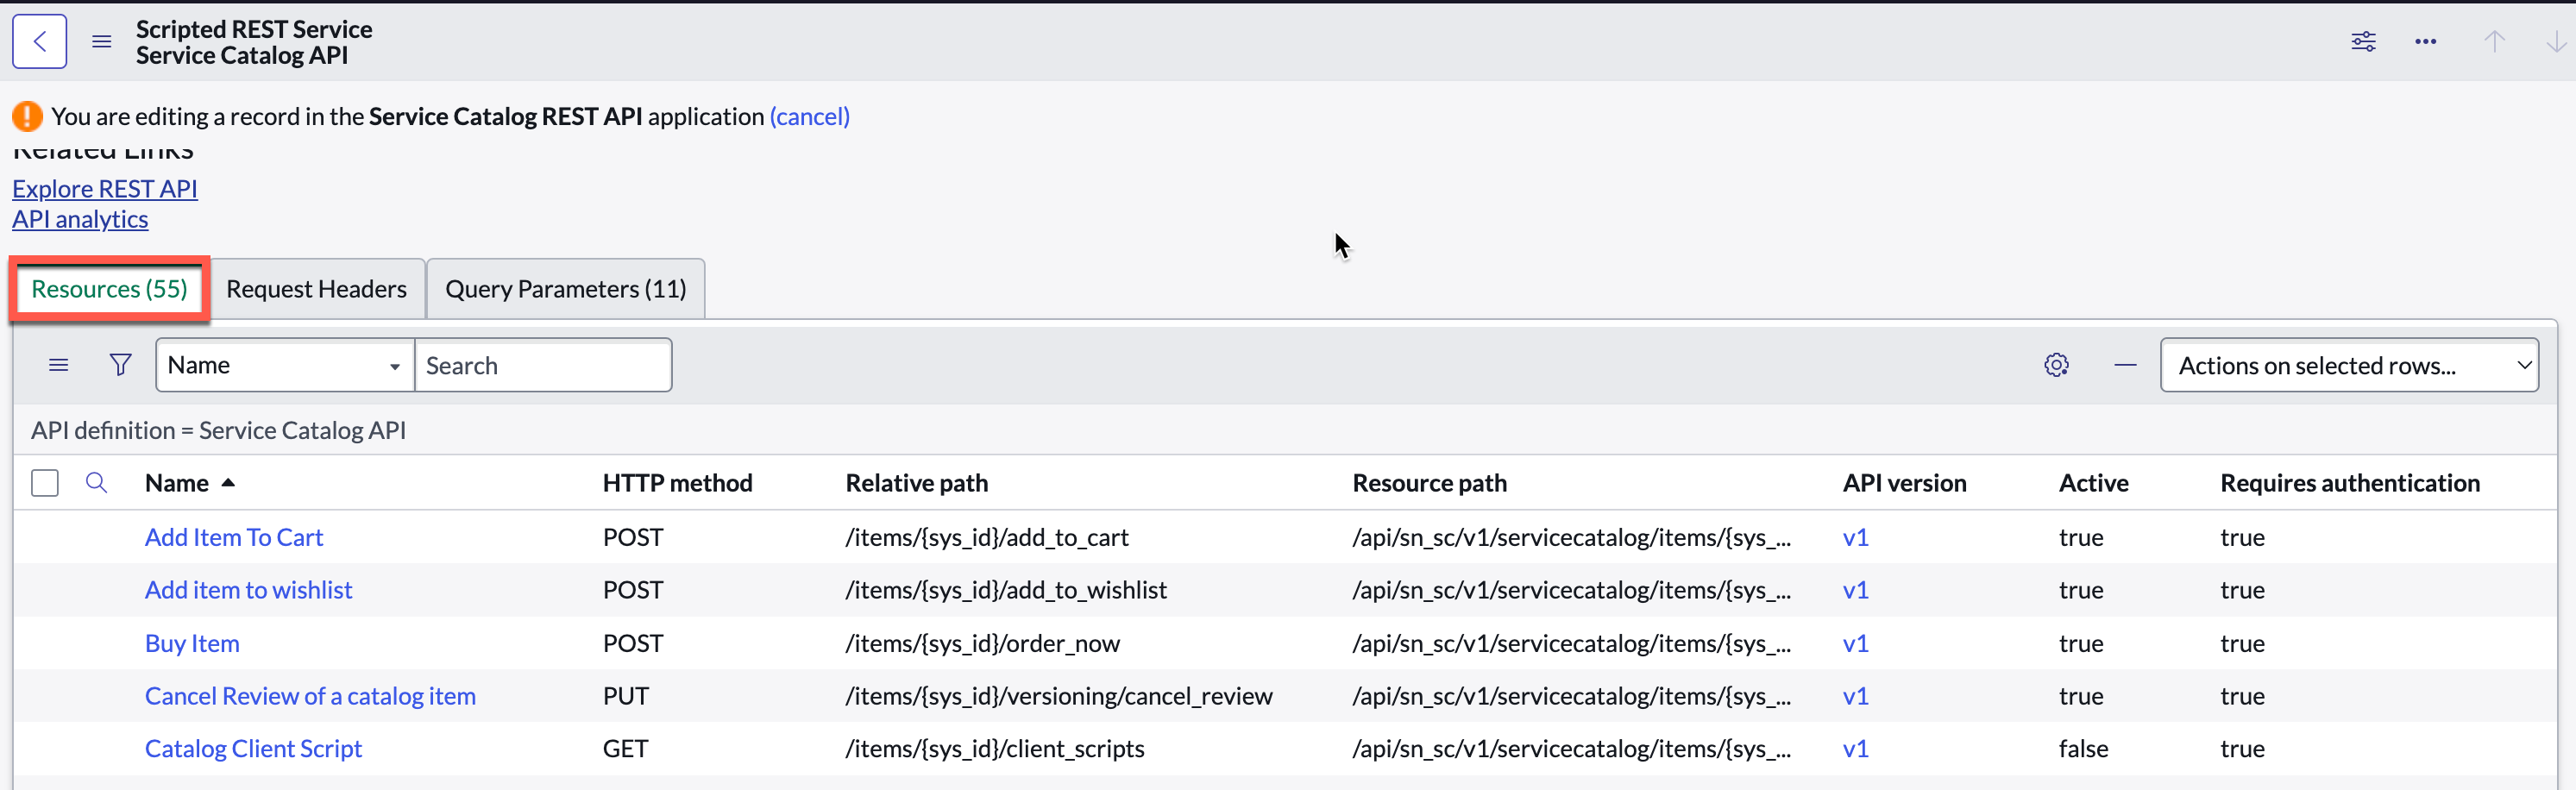
Task: Click v1 version for Cancel Review row
Action: [x=1856, y=696]
